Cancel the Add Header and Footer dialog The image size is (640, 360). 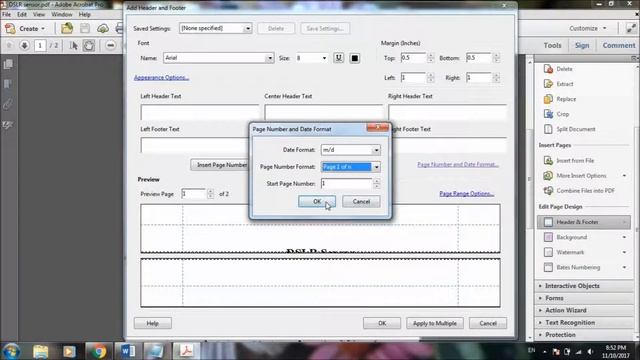[x=488, y=323]
